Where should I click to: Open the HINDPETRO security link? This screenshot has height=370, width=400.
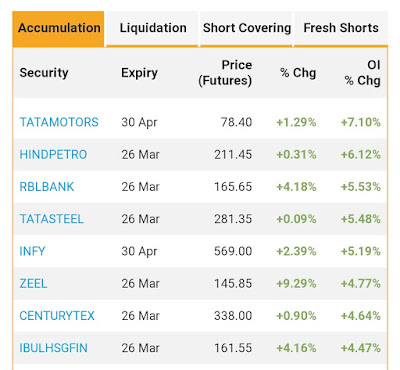click(53, 154)
